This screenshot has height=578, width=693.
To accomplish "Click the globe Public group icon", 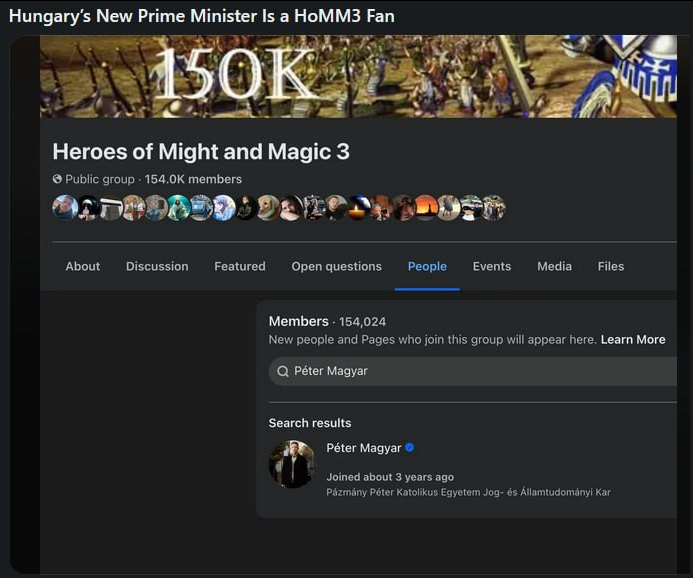I will point(57,179).
